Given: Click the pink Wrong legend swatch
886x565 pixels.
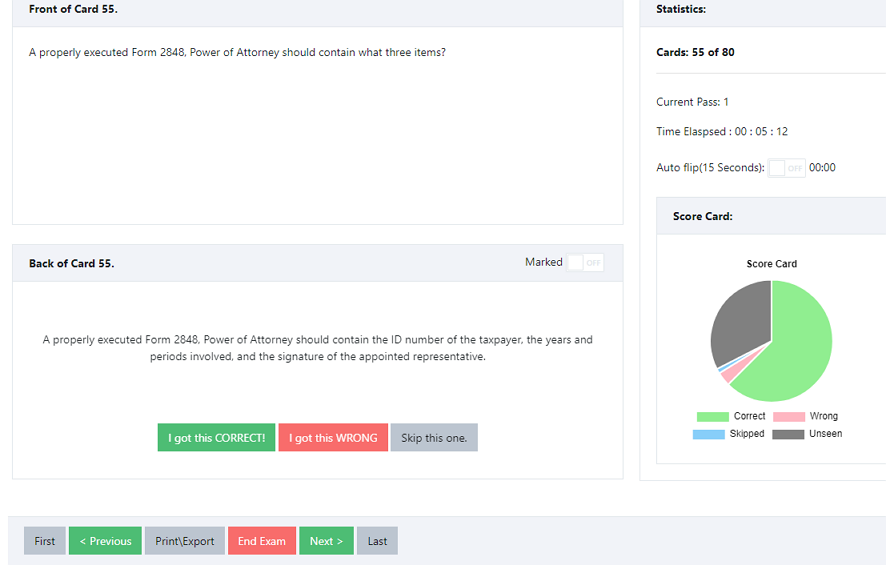Looking at the screenshot, I should (x=789, y=416).
